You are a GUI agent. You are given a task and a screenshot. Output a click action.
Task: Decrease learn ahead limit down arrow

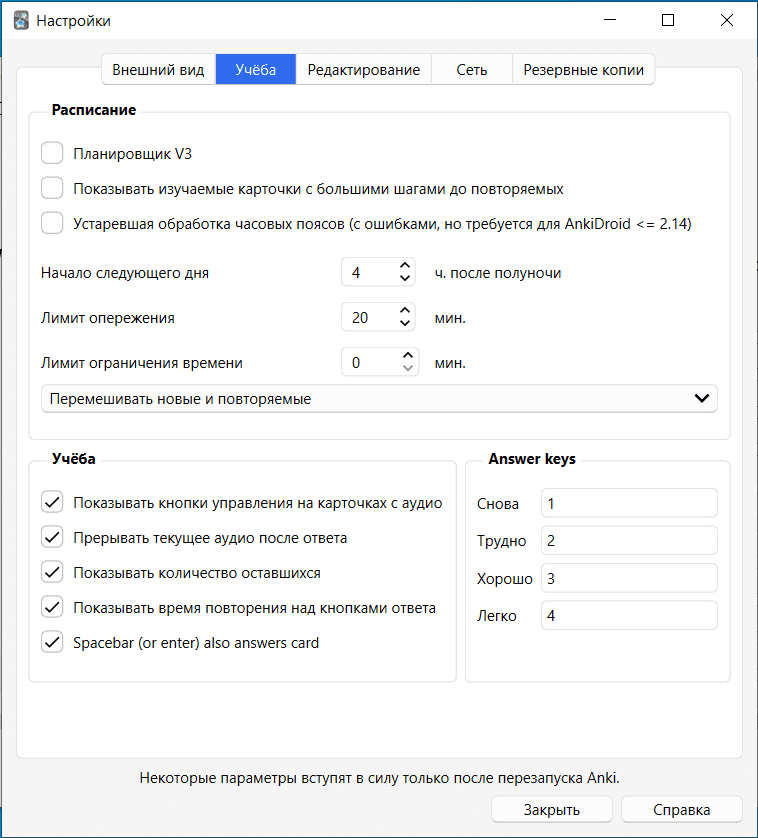pos(405,325)
